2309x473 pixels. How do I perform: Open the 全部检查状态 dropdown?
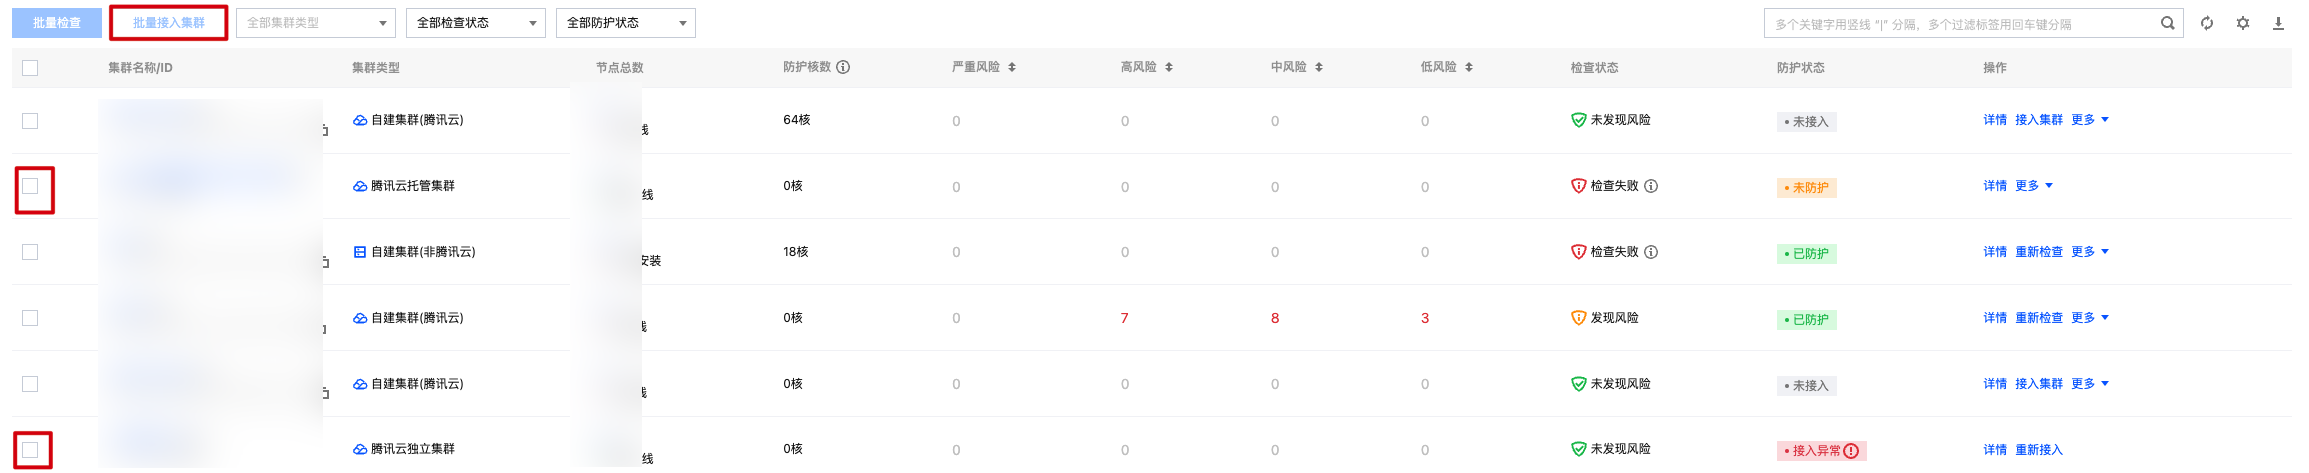476,23
